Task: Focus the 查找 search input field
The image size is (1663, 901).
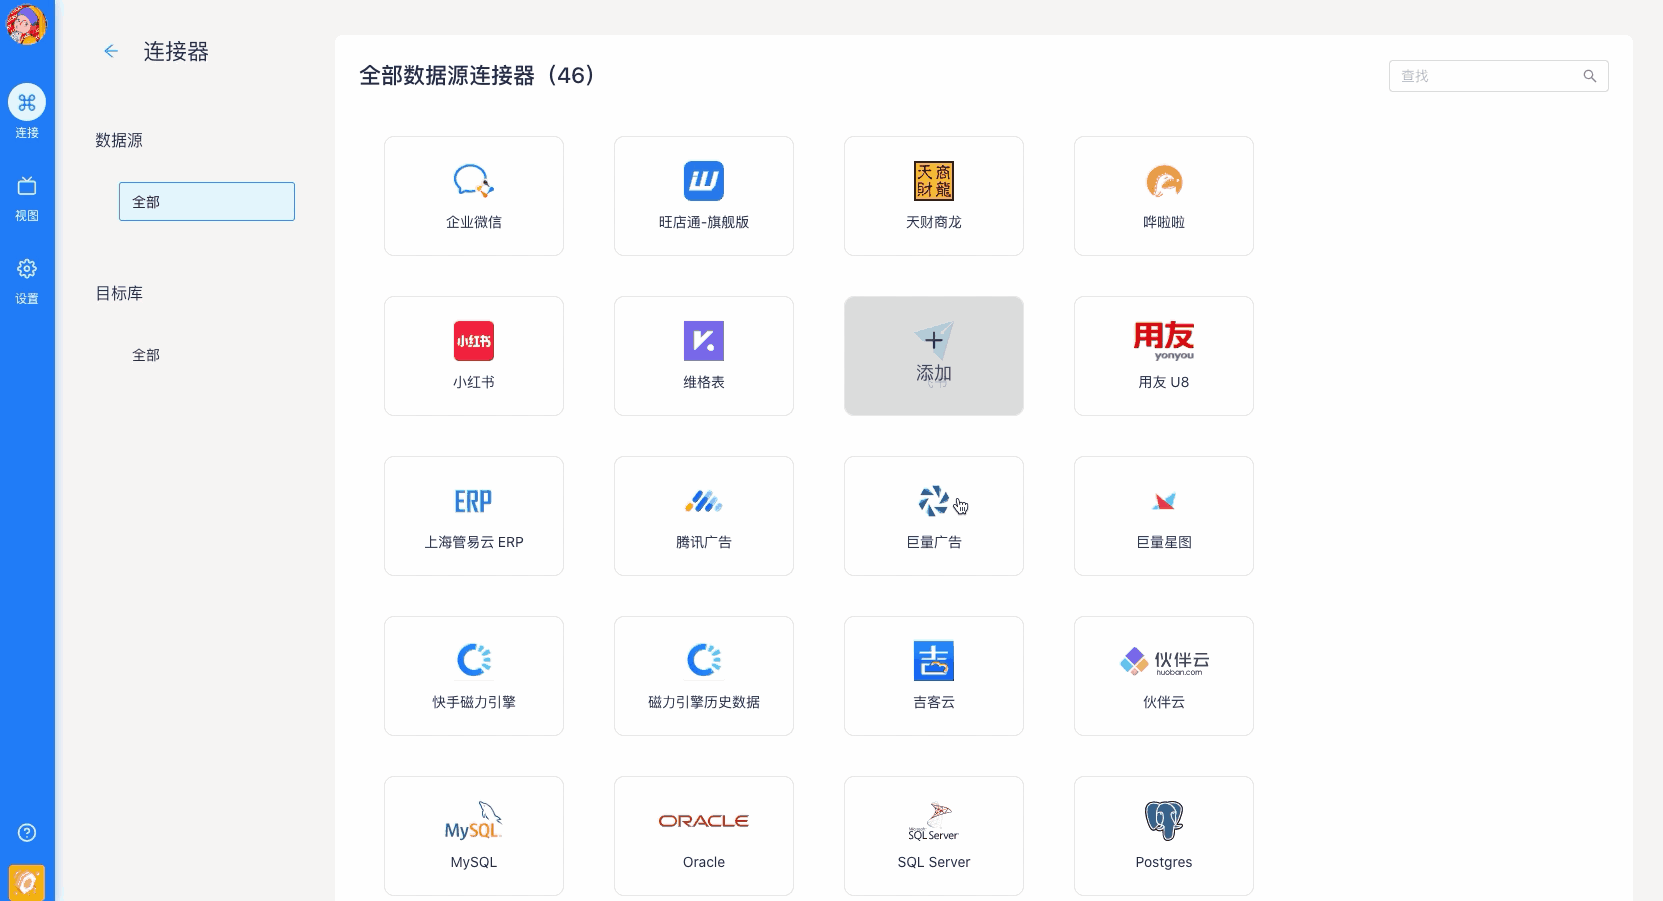Action: click(x=1499, y=76)
